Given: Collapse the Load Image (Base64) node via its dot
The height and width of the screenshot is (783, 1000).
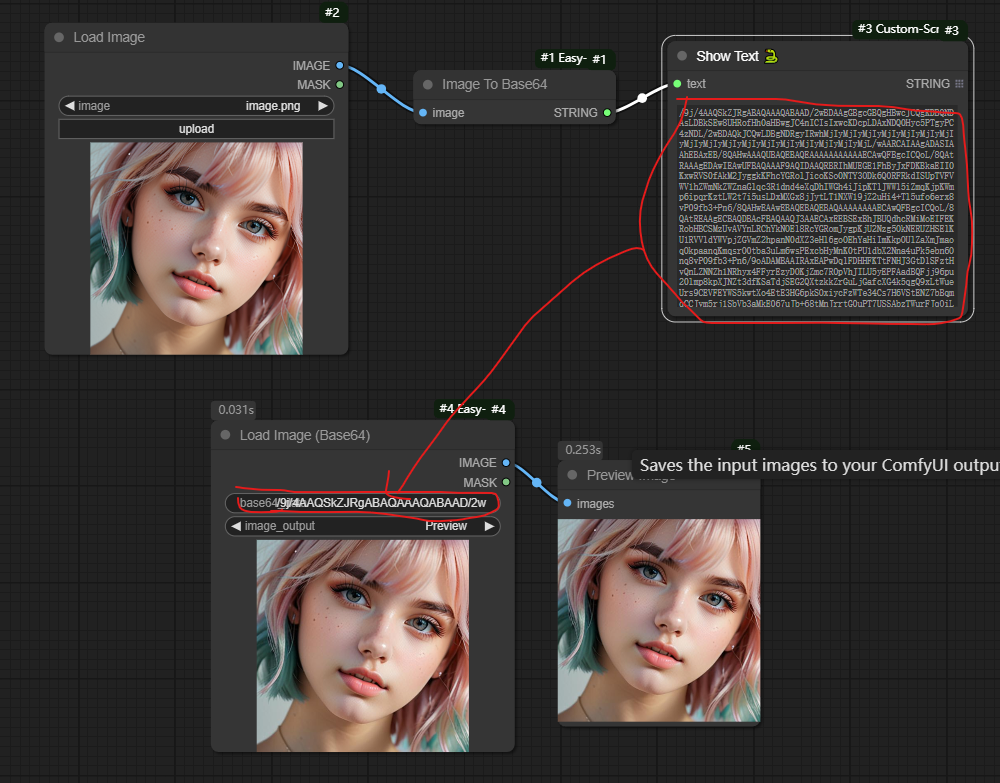Looking at the screenshot, I should tap(226, 436).
